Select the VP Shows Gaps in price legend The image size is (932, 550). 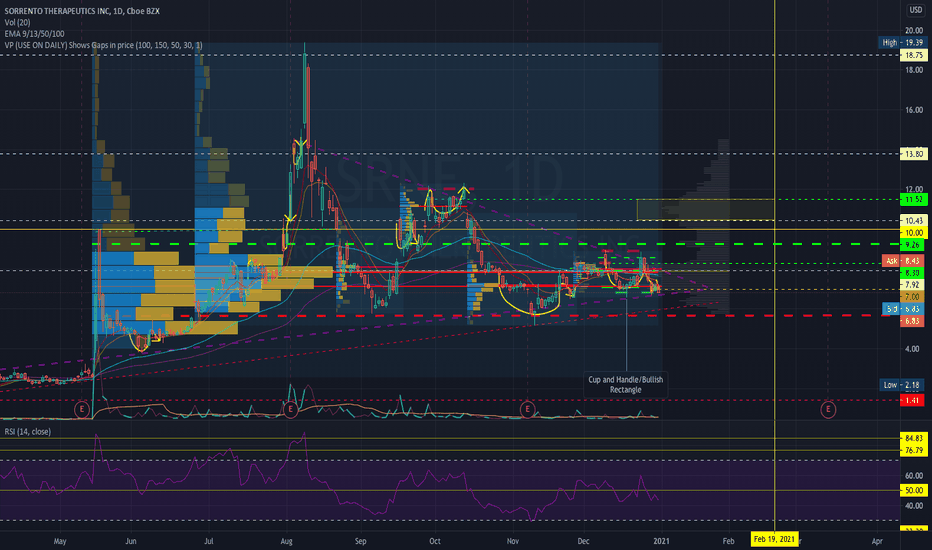tap(103, 45)
